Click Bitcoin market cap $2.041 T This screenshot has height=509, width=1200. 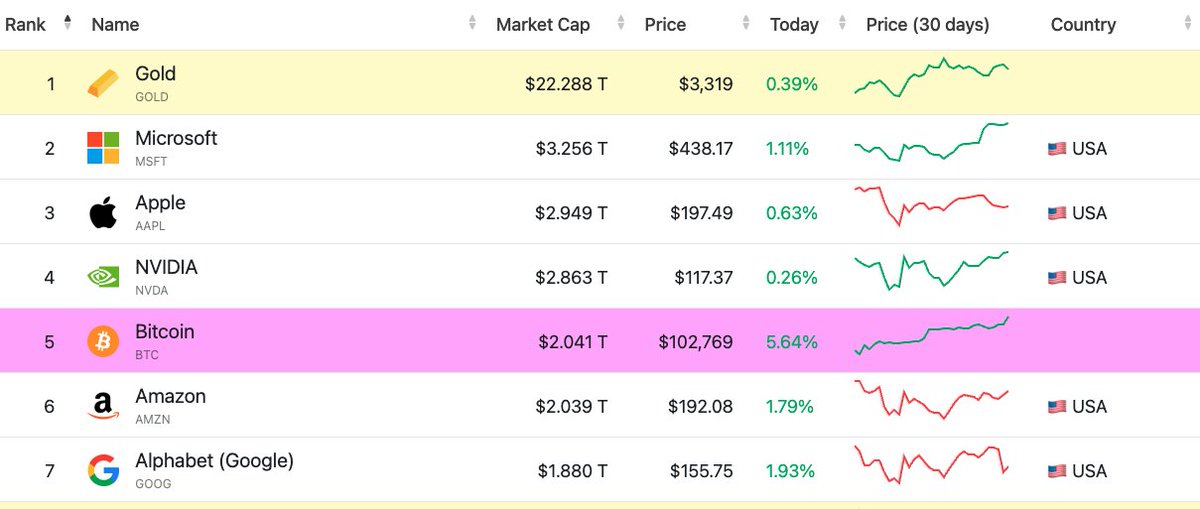(571, 342)
